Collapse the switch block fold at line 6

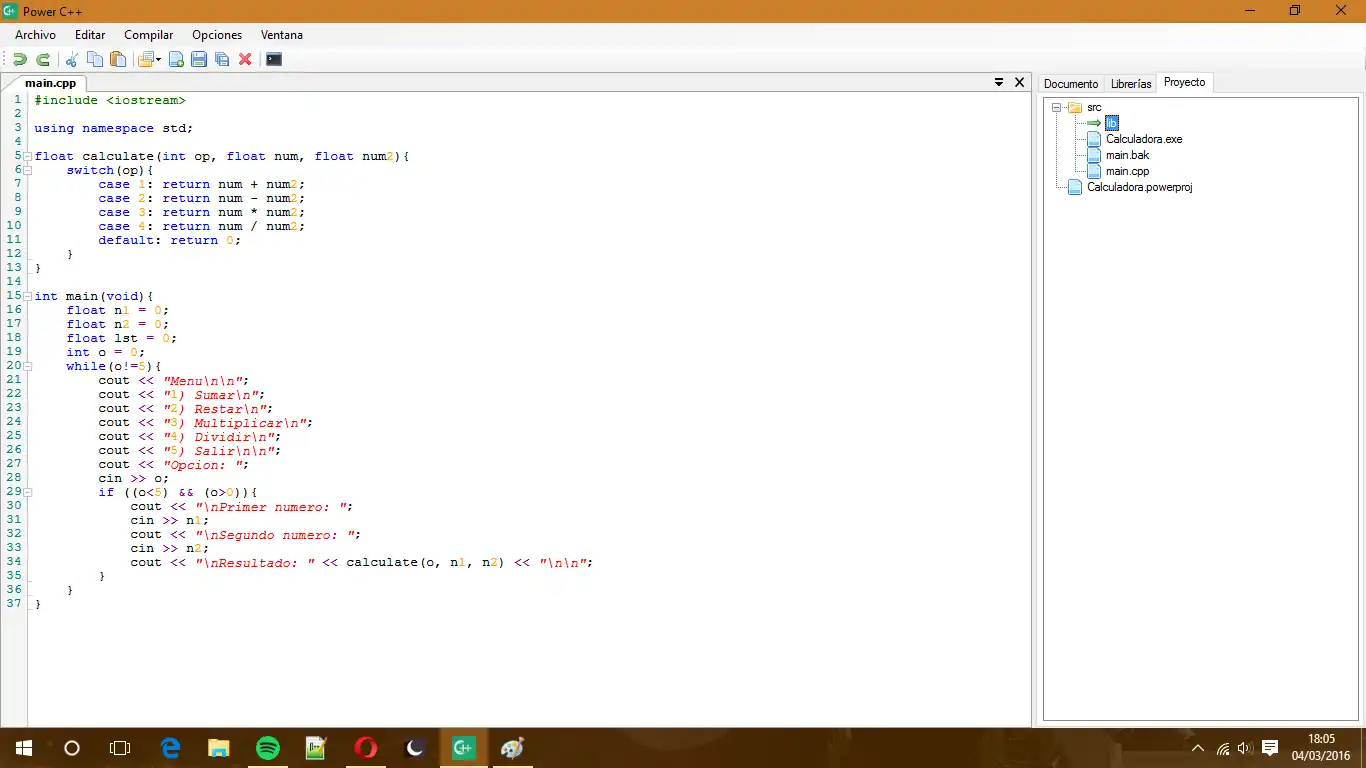pos(28,170)
